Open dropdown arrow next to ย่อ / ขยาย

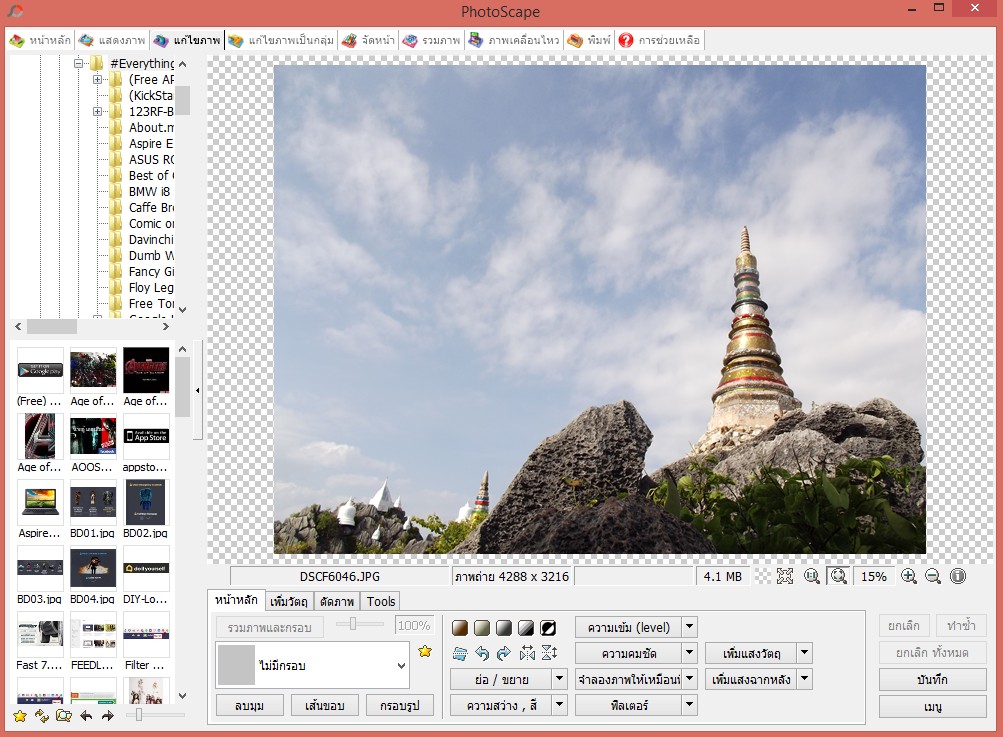[559, 679]
